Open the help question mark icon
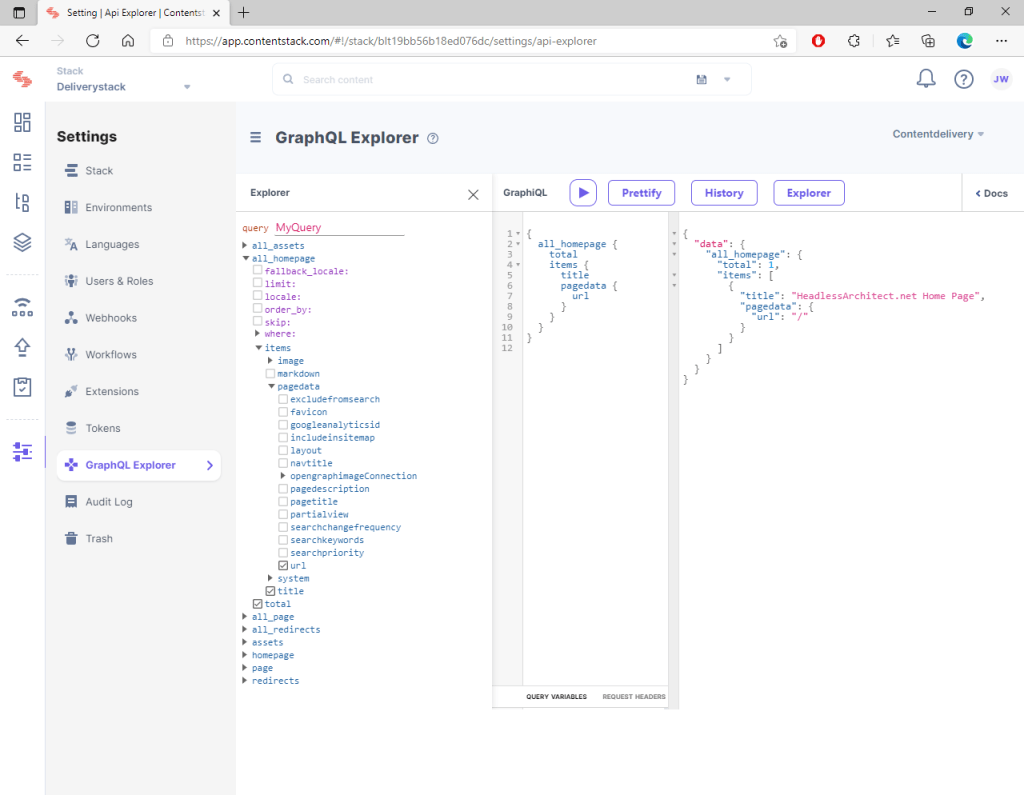The image size is (1024, 795). (963, 79)
